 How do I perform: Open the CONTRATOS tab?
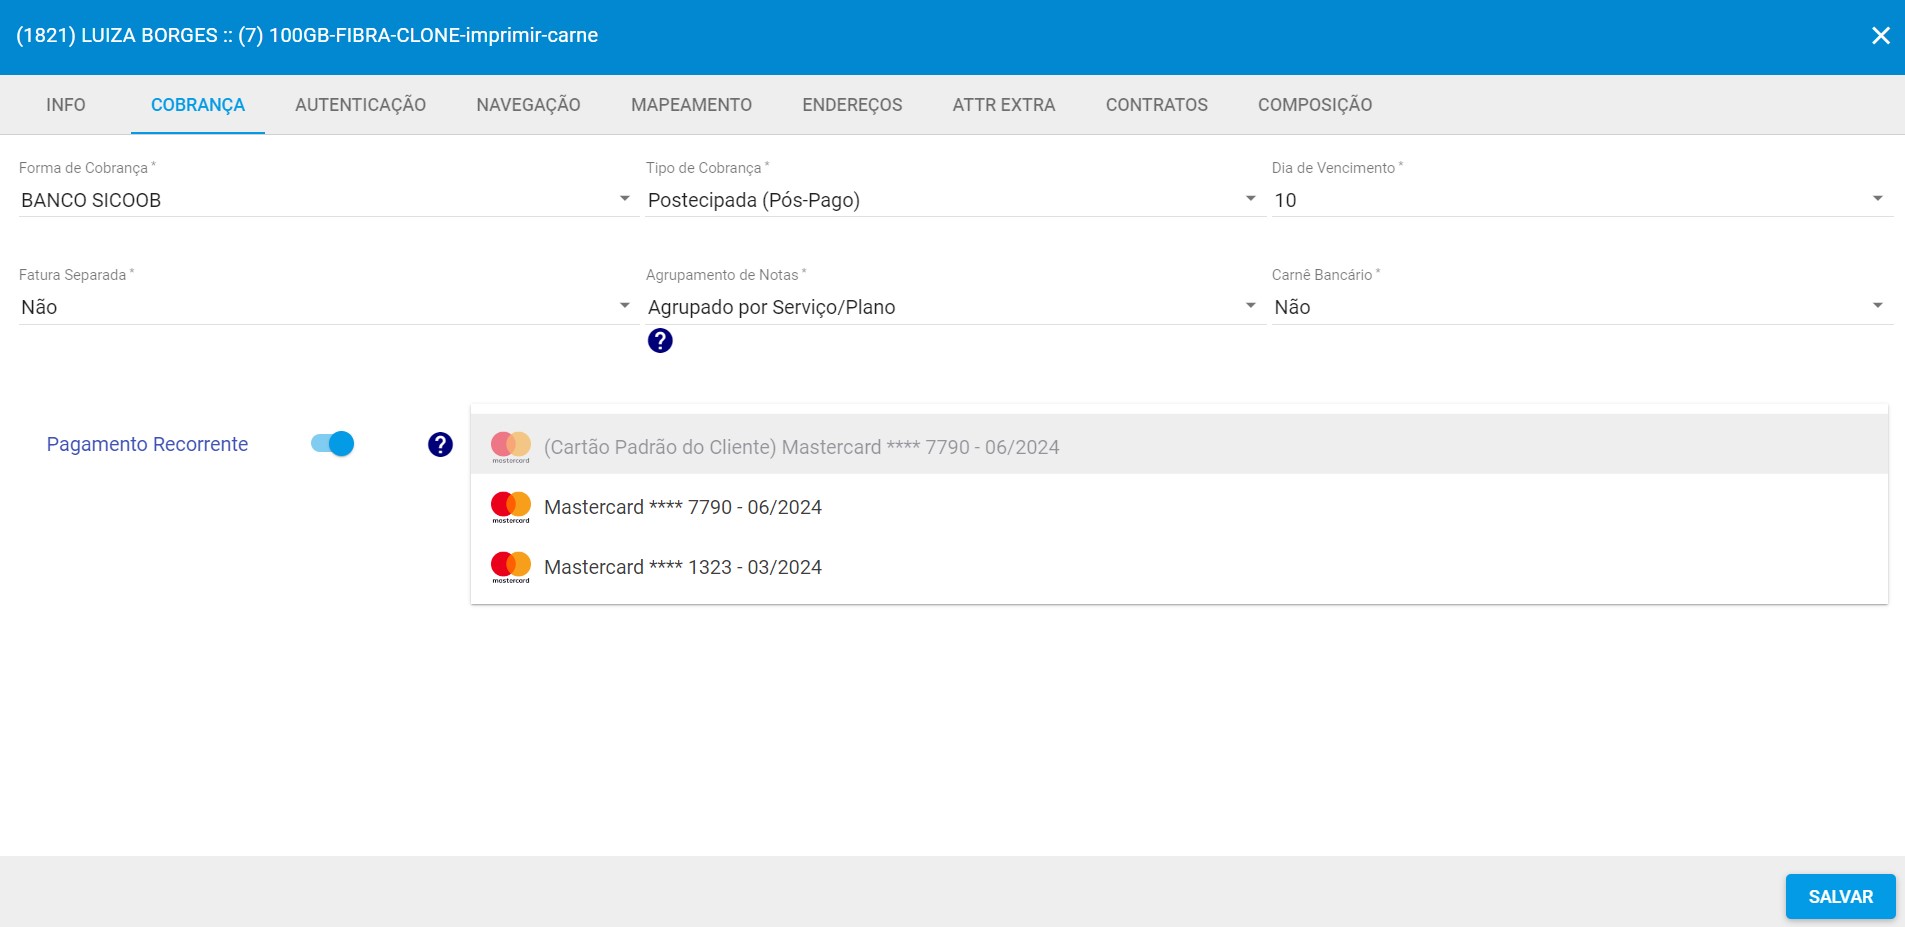tap(1157, 105)
